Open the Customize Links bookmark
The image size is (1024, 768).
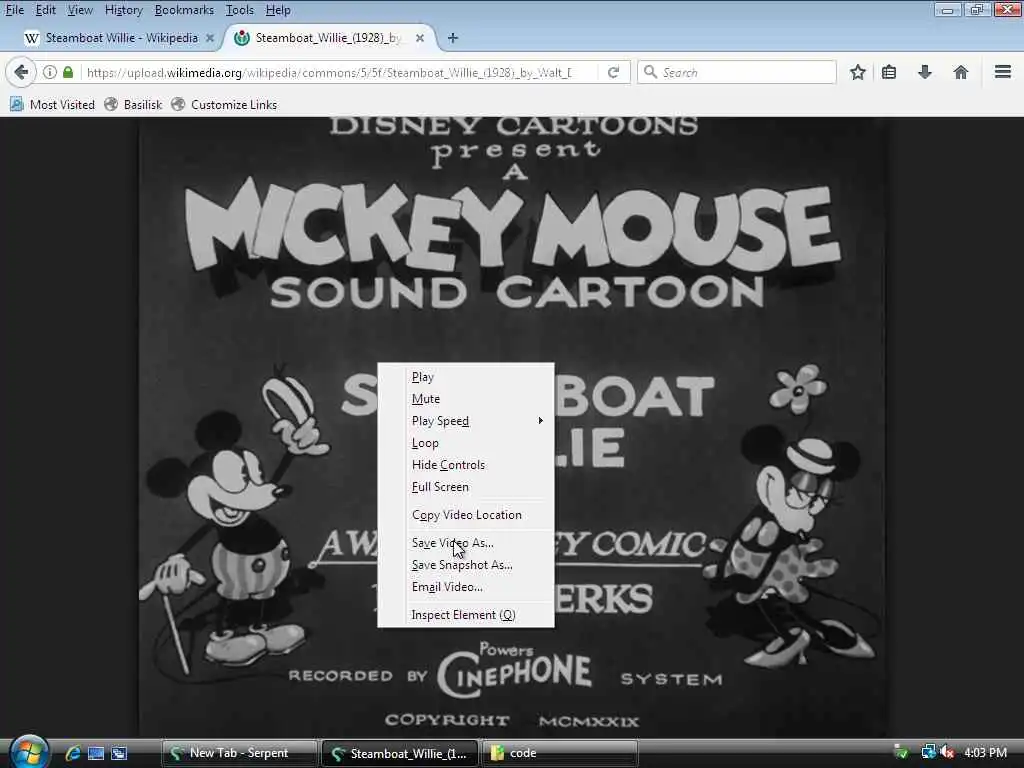coord(224,104)
